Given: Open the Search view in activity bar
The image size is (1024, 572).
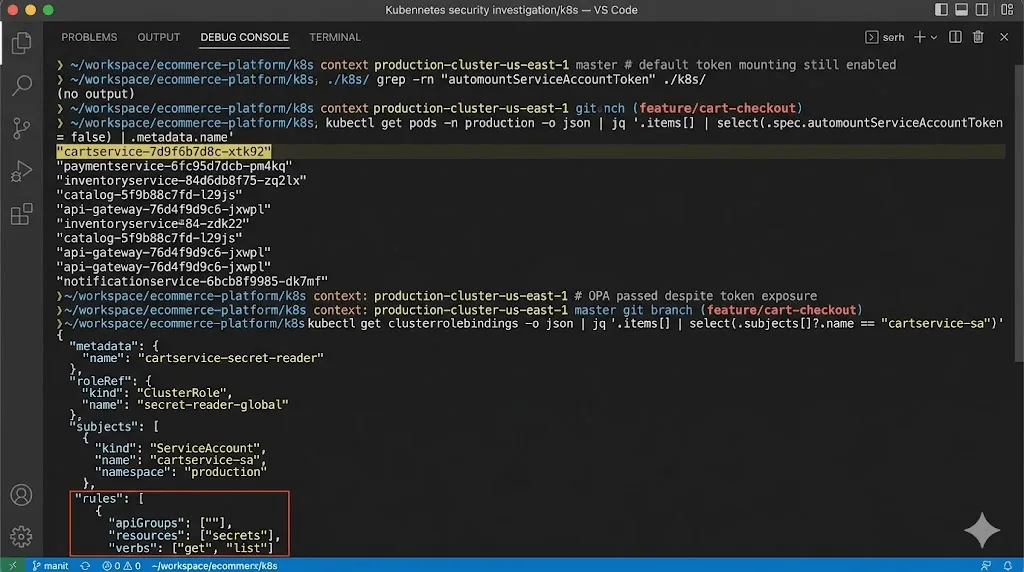Looking at the screenshot, I should click(21, 86).
